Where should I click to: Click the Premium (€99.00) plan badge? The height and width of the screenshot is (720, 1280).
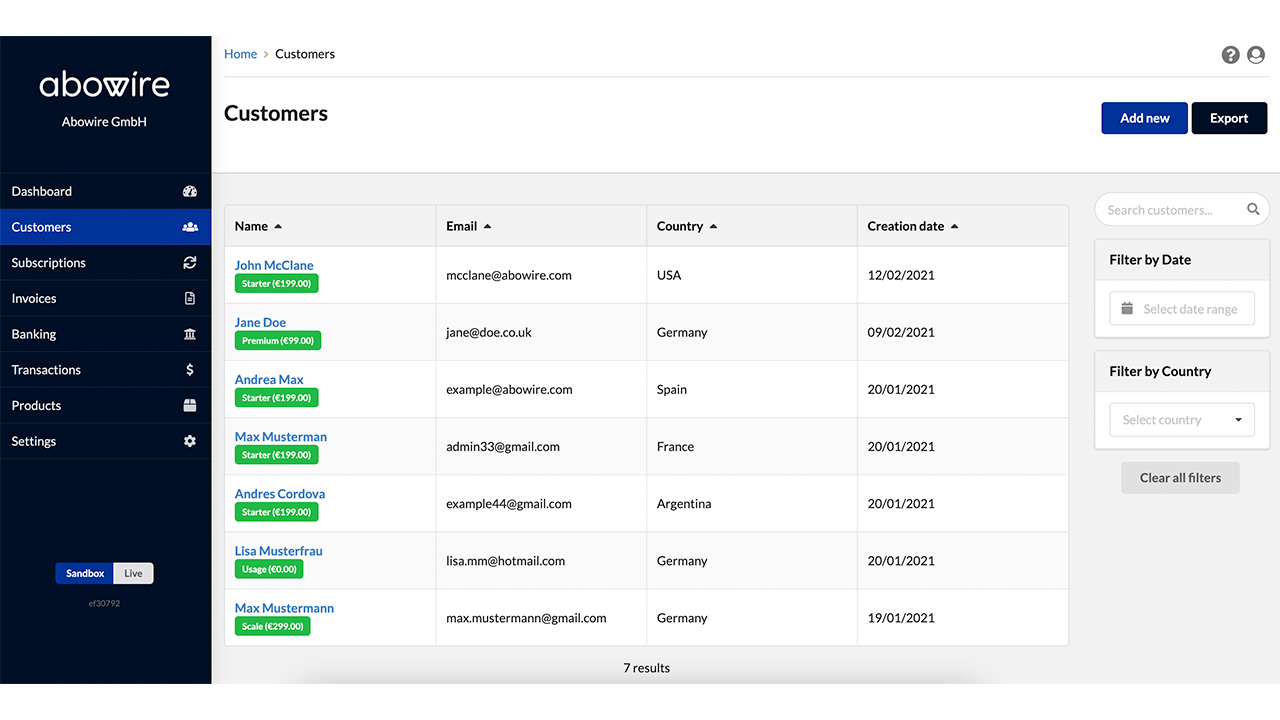[278, 341]
